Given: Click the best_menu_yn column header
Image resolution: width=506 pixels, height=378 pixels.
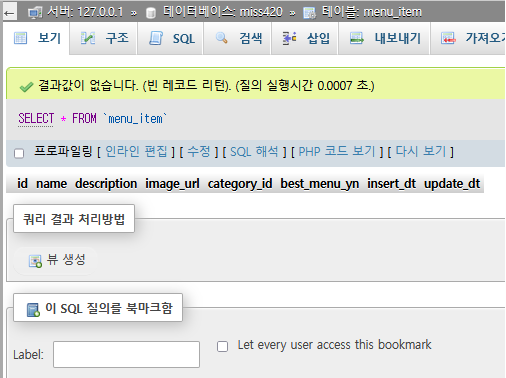Looking at the screenshot, I should pyautogui.click(x=319, y=184).
